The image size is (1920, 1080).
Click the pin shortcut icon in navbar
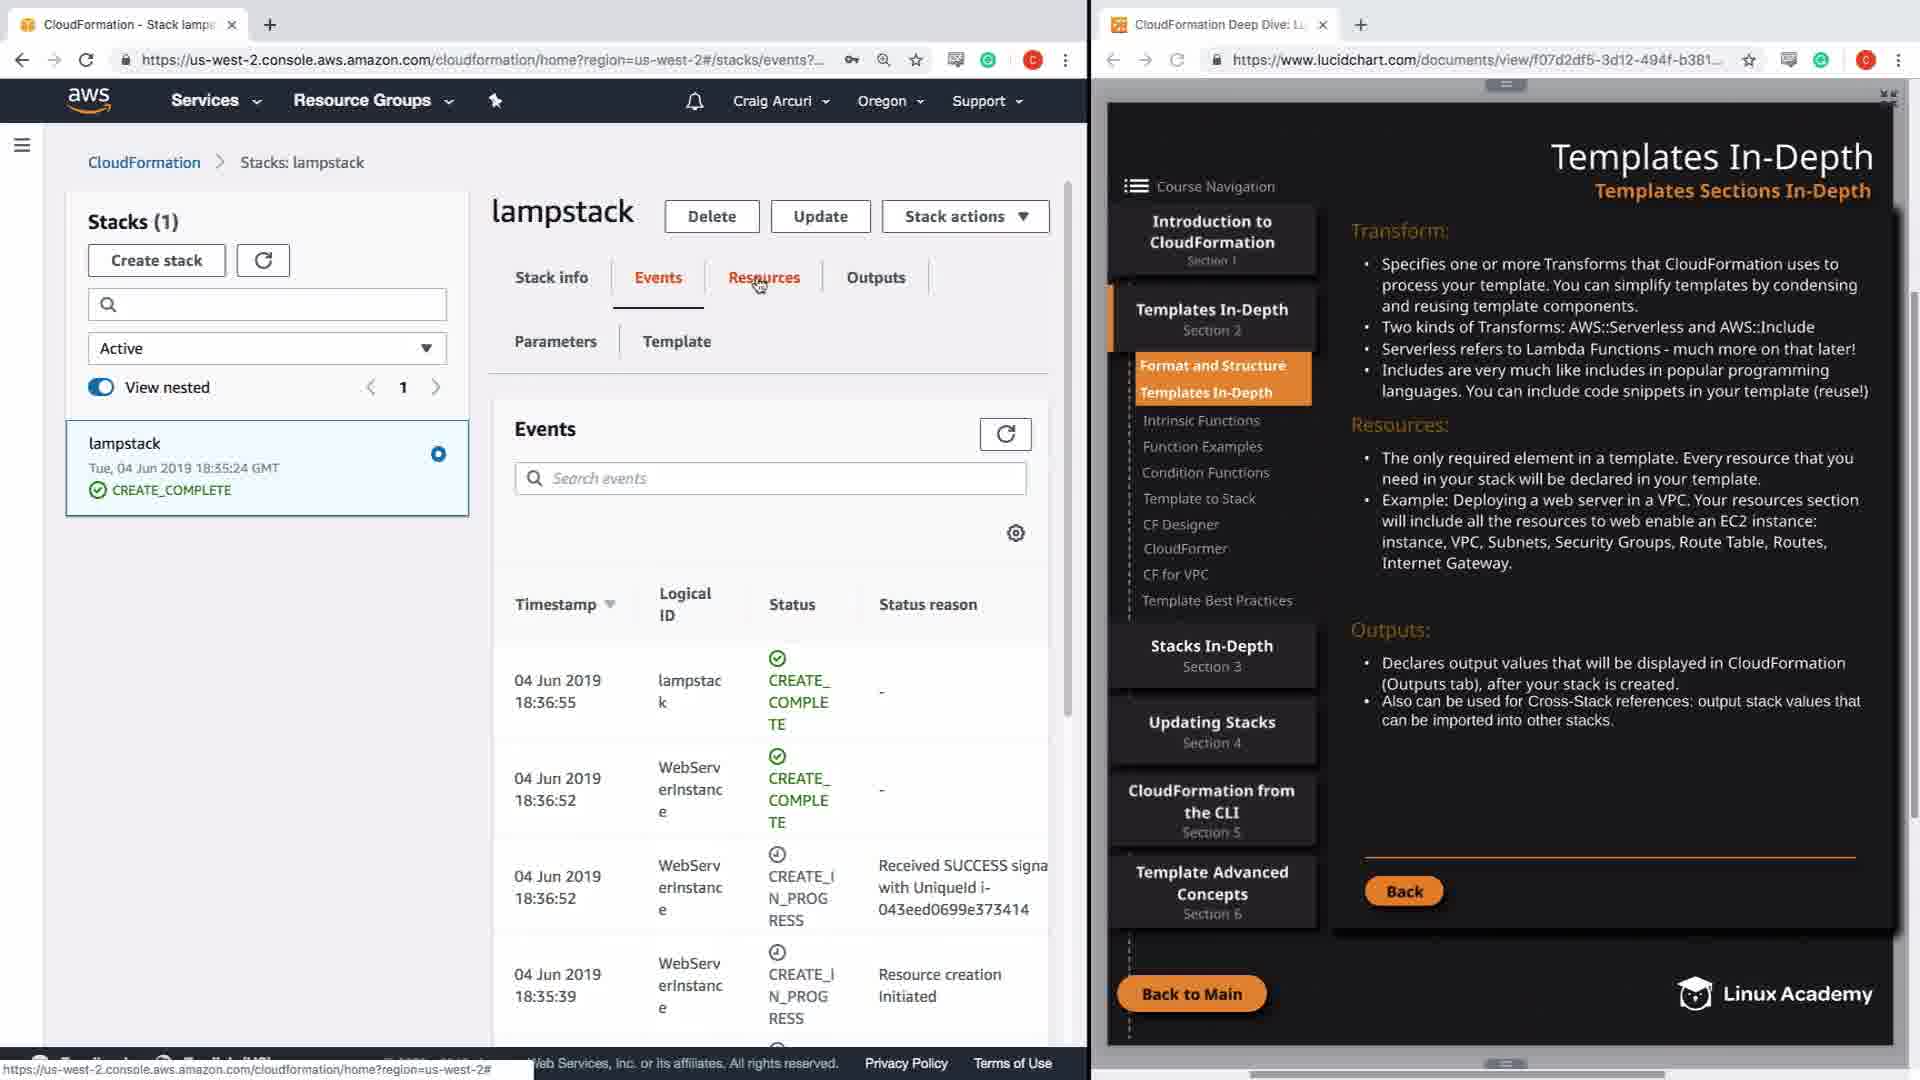pos(495,100)
